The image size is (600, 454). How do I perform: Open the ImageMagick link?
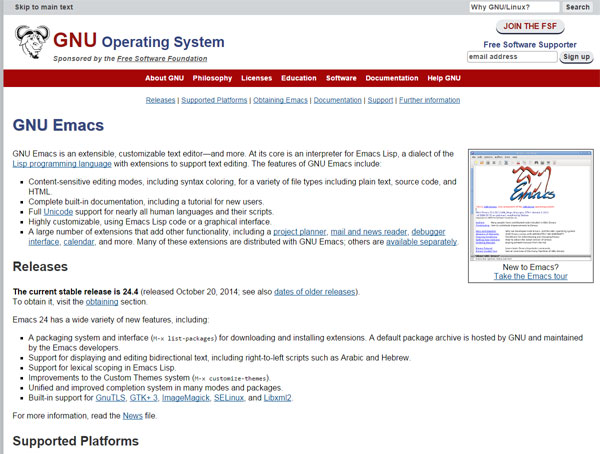tap(186, 398)
